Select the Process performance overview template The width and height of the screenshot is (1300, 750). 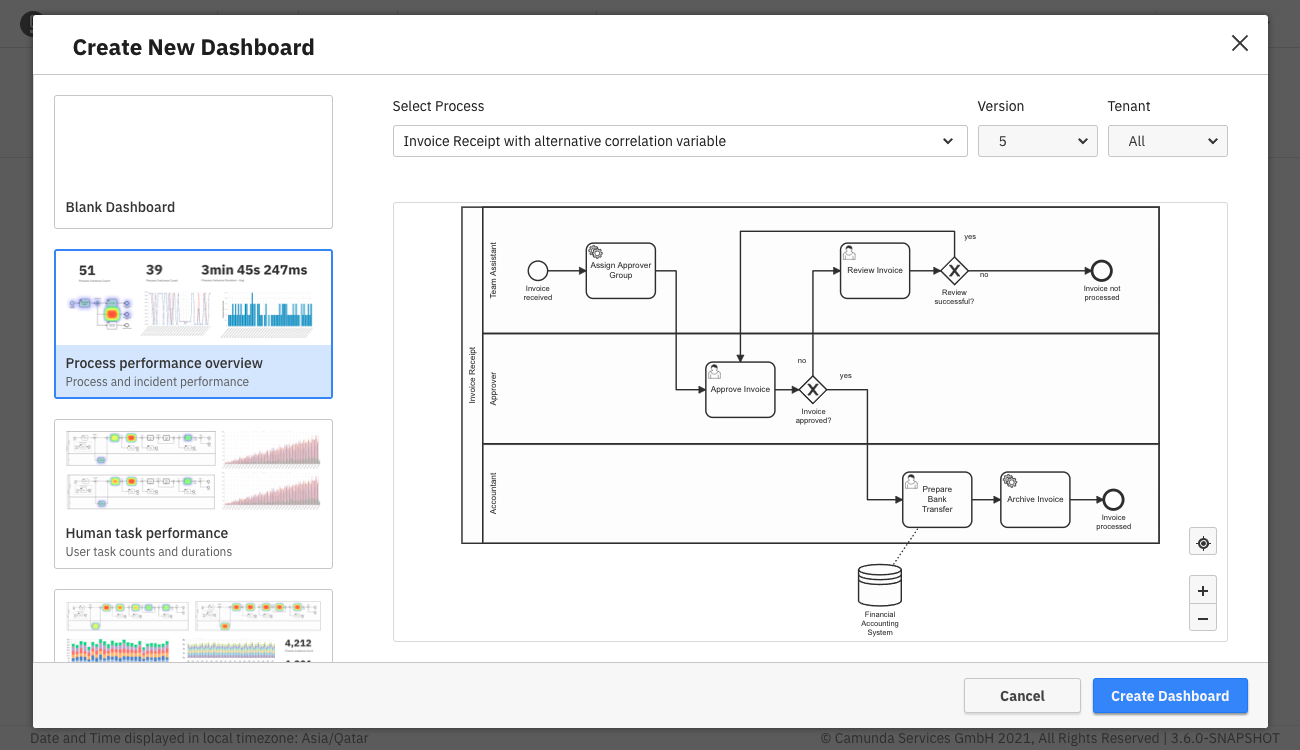point(193,323)
